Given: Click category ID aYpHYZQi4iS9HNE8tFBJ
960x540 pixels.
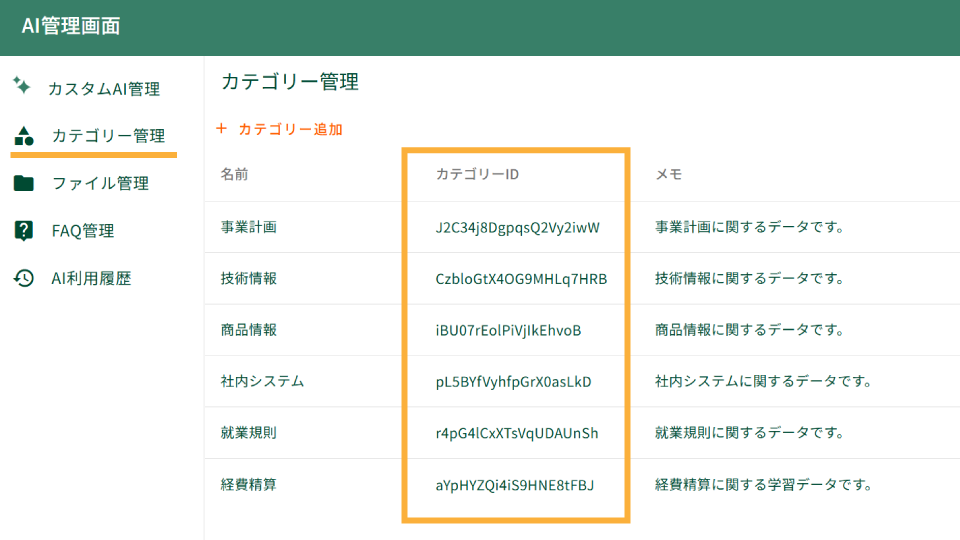Looking at the screenshot, I should coord(515,485).
